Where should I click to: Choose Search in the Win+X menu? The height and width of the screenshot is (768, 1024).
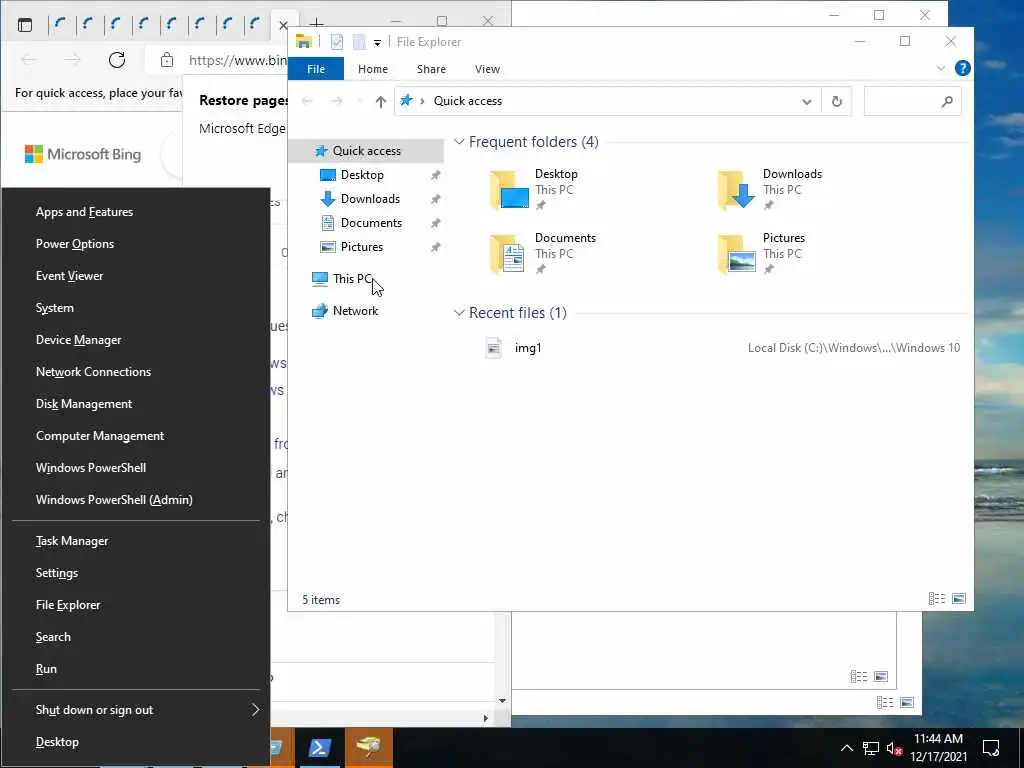pyautogui.click(x=53, y=637)
